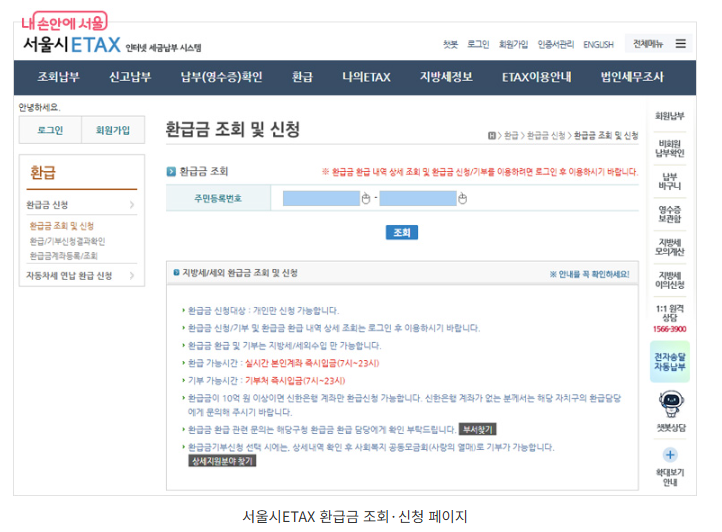
Task: Click the 부서찾기 button
Action: point(477,429)
